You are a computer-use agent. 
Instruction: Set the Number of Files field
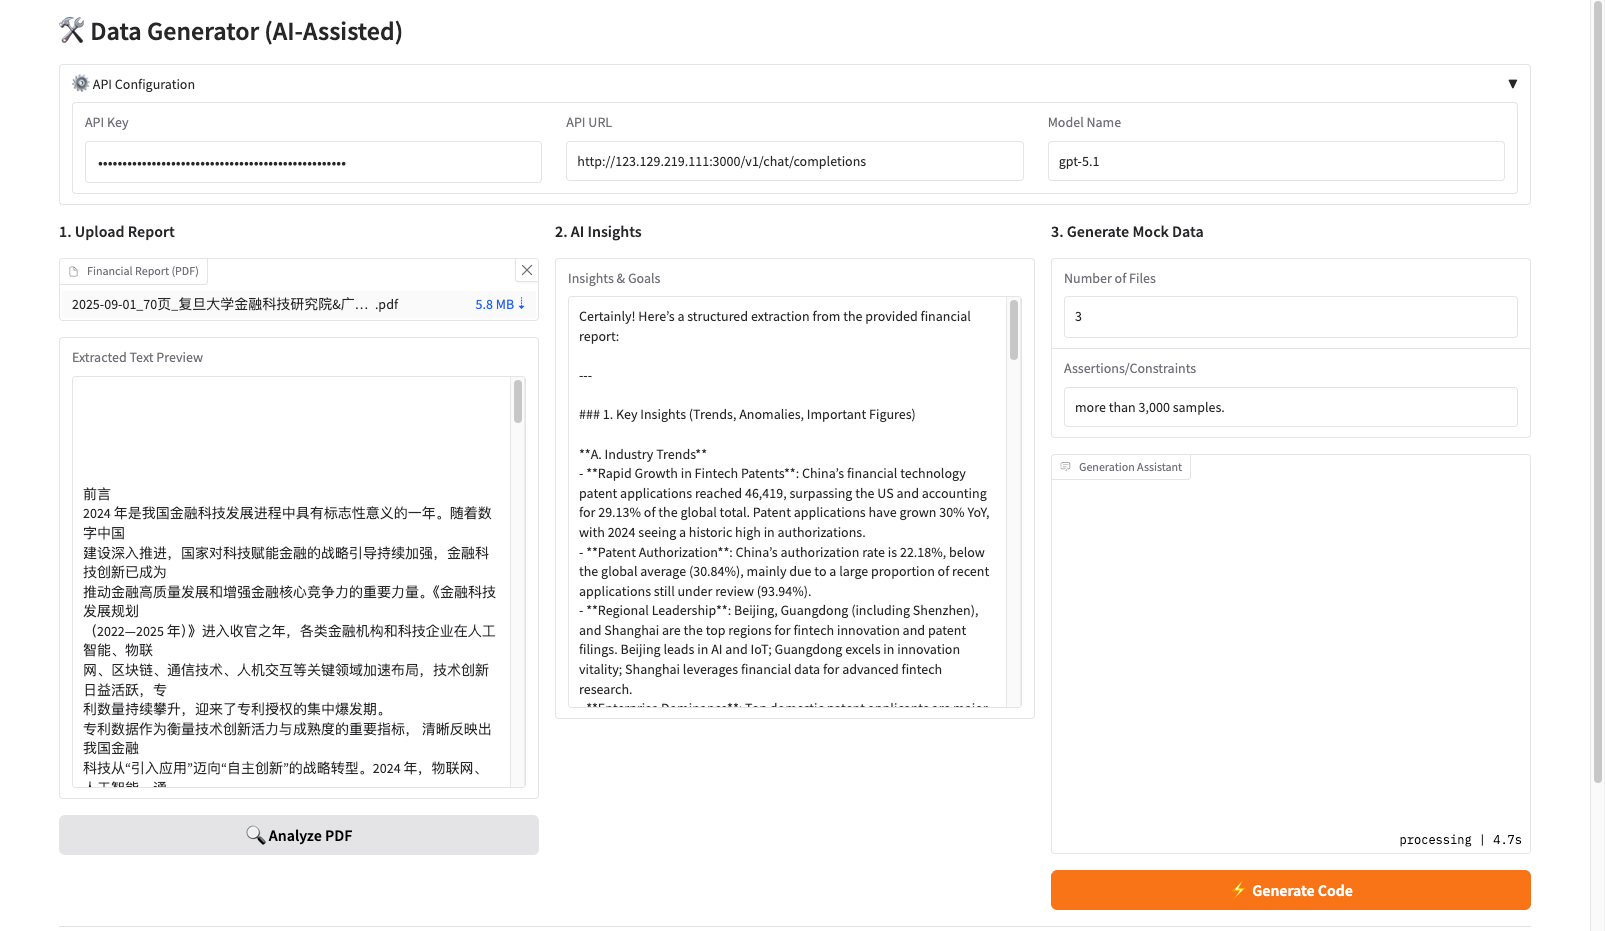[1290, 317]
